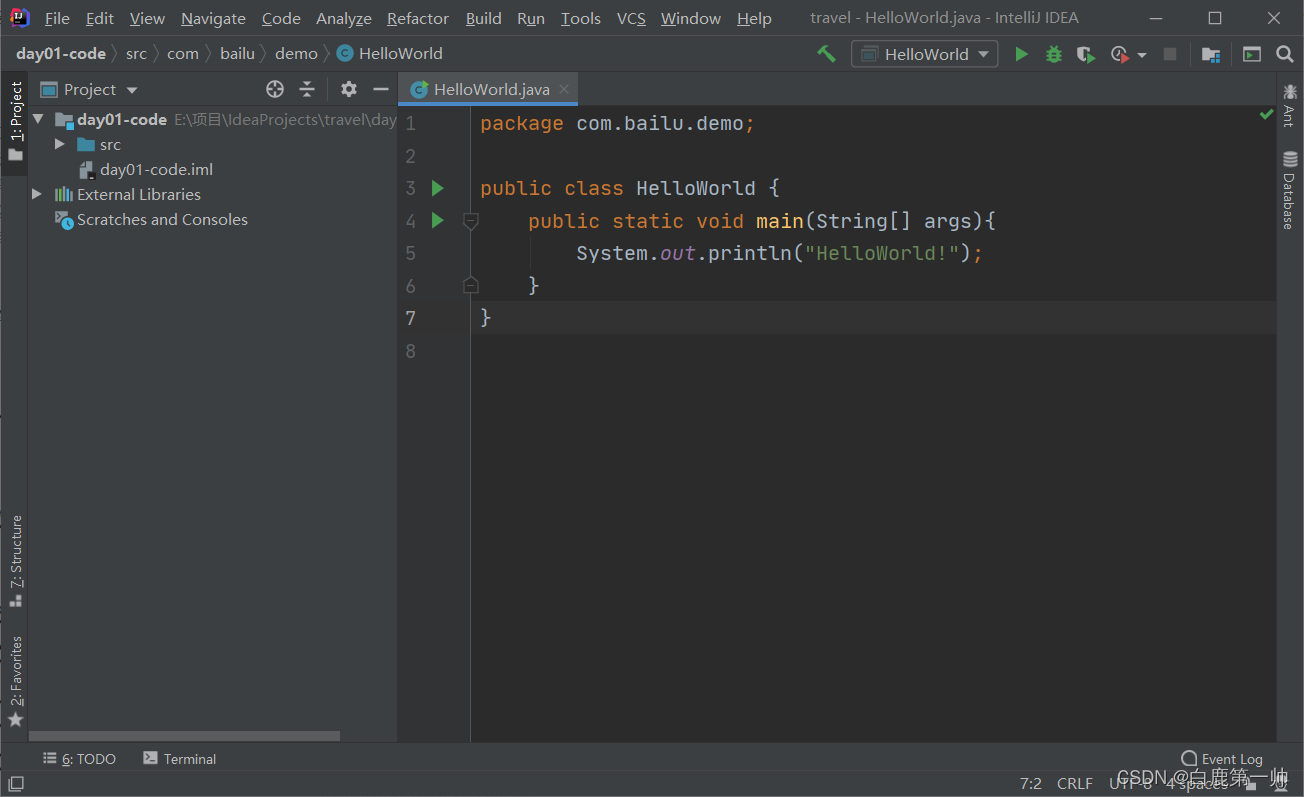Hide the Project panel with minus icon

[380, 89]
